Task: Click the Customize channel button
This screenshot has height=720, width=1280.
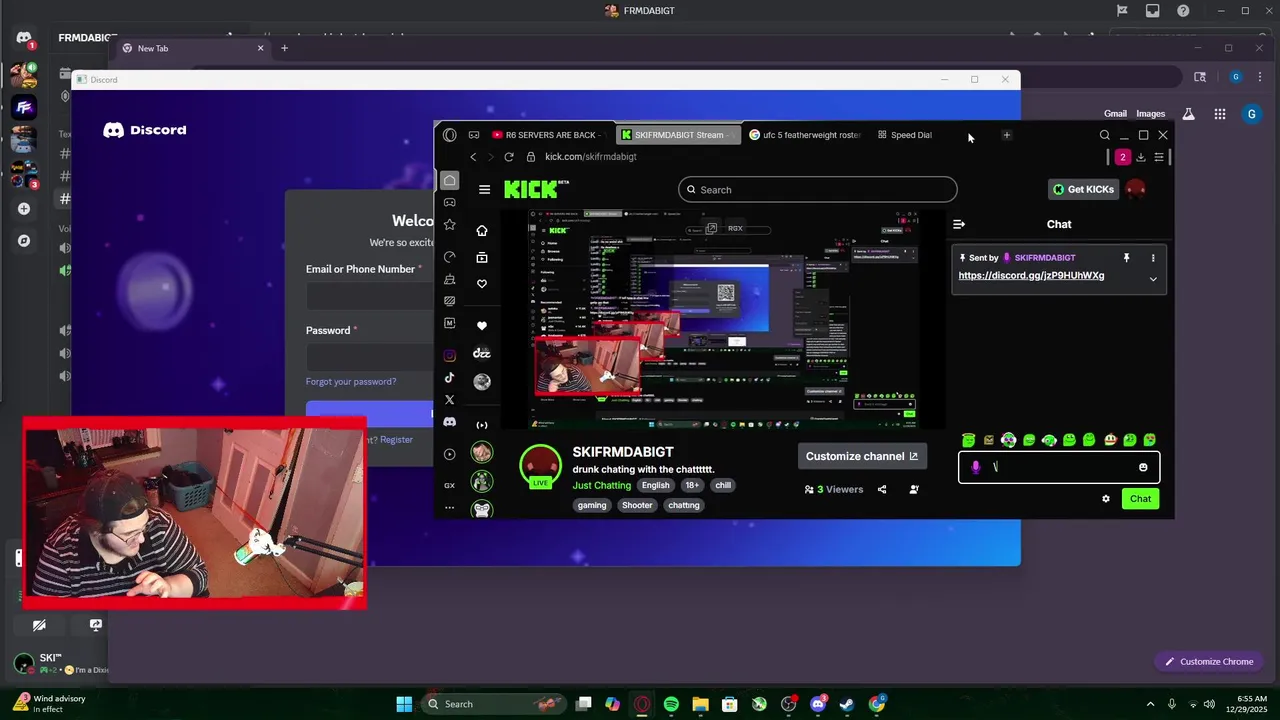Action: (862, 456)
